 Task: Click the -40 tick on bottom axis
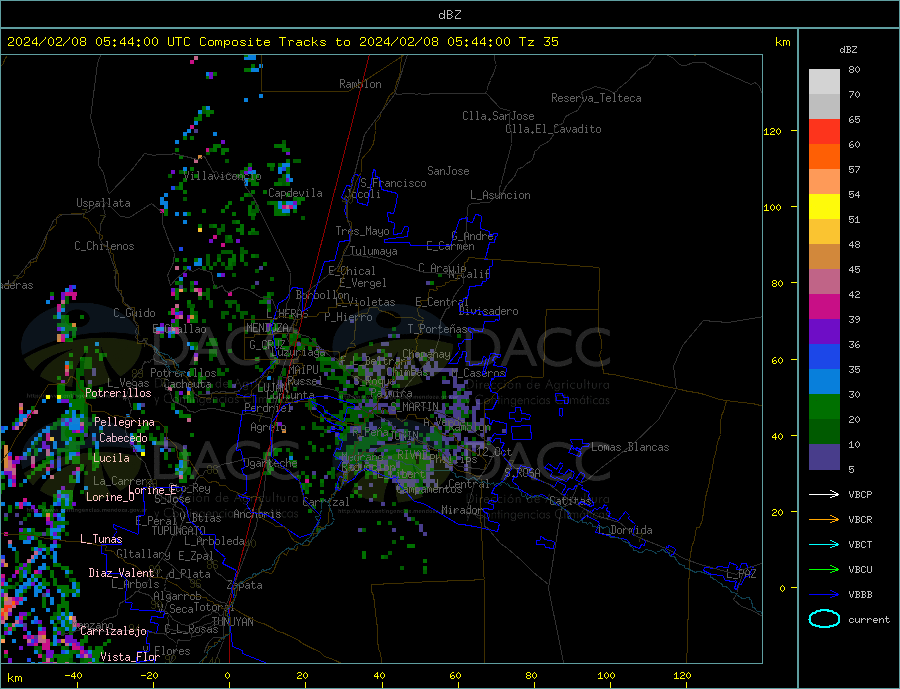[x=73, y=675]
